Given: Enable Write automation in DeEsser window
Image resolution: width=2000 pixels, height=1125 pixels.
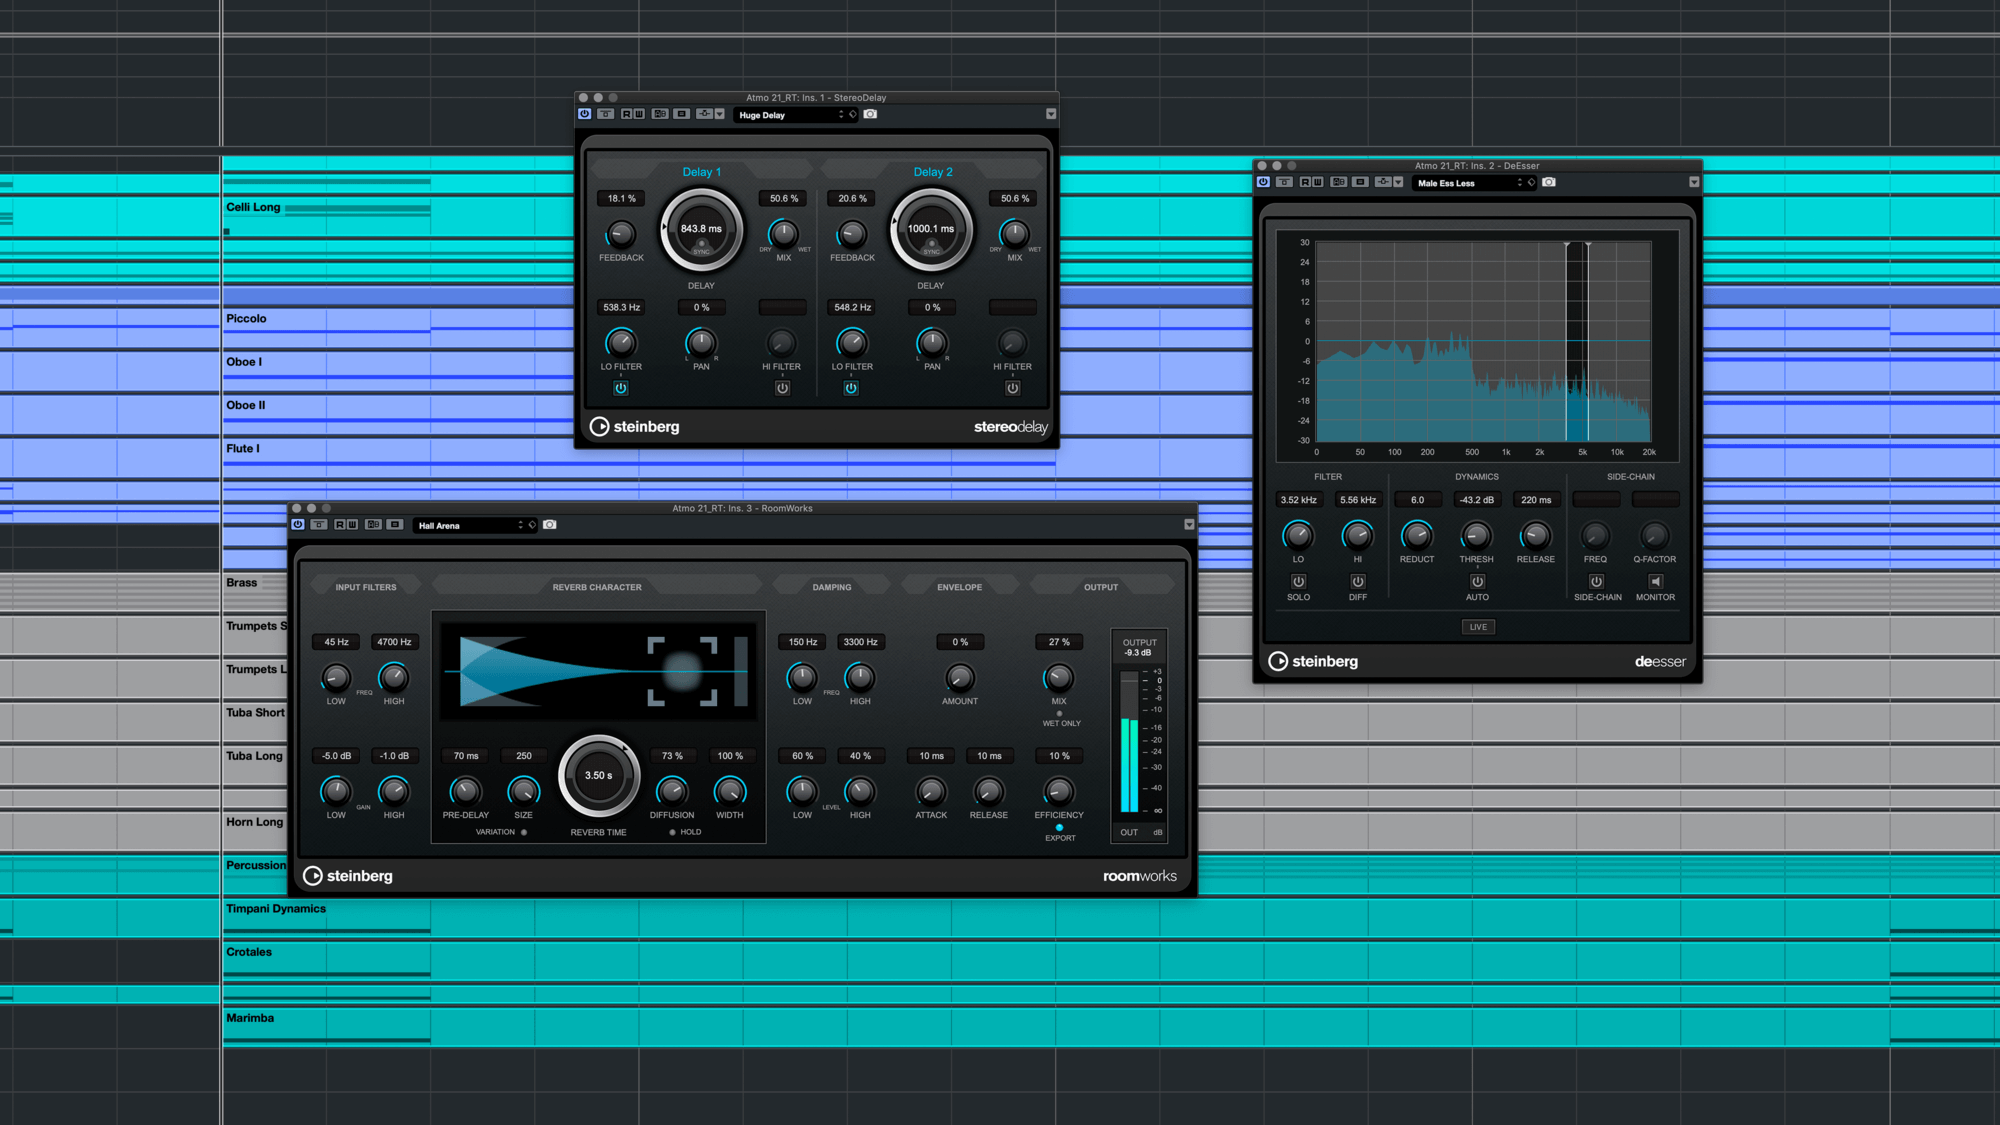Looking at the screenshot, I should [x=1318, y=182].
